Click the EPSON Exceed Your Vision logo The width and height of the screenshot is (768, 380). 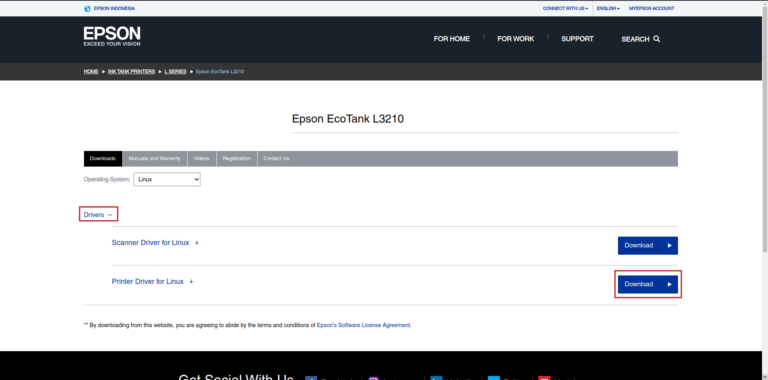(112, 37)
